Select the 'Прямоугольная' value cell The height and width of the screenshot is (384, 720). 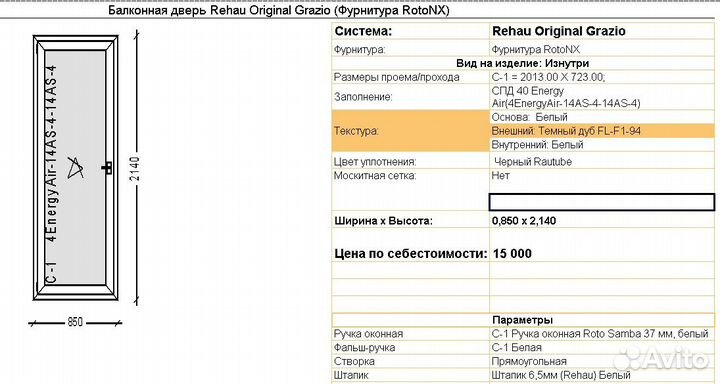point(602,361)
